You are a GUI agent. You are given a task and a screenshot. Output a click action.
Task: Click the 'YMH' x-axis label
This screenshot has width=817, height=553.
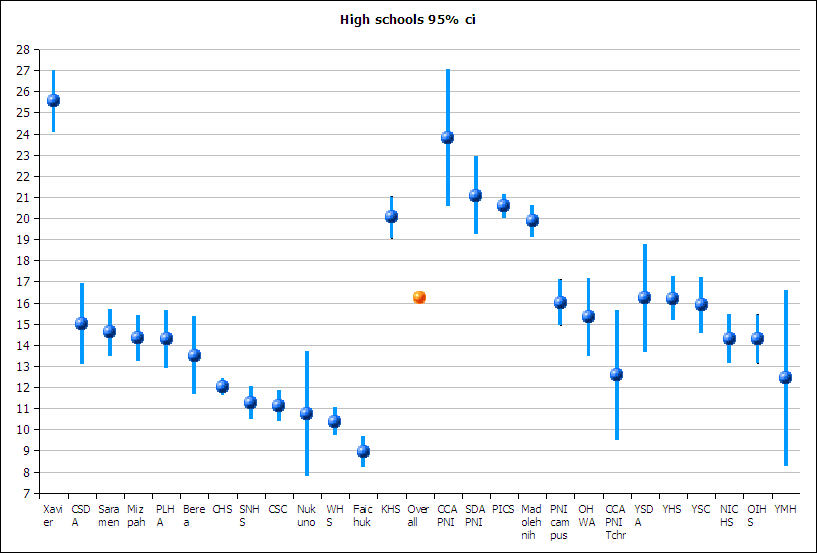point(785,509)
